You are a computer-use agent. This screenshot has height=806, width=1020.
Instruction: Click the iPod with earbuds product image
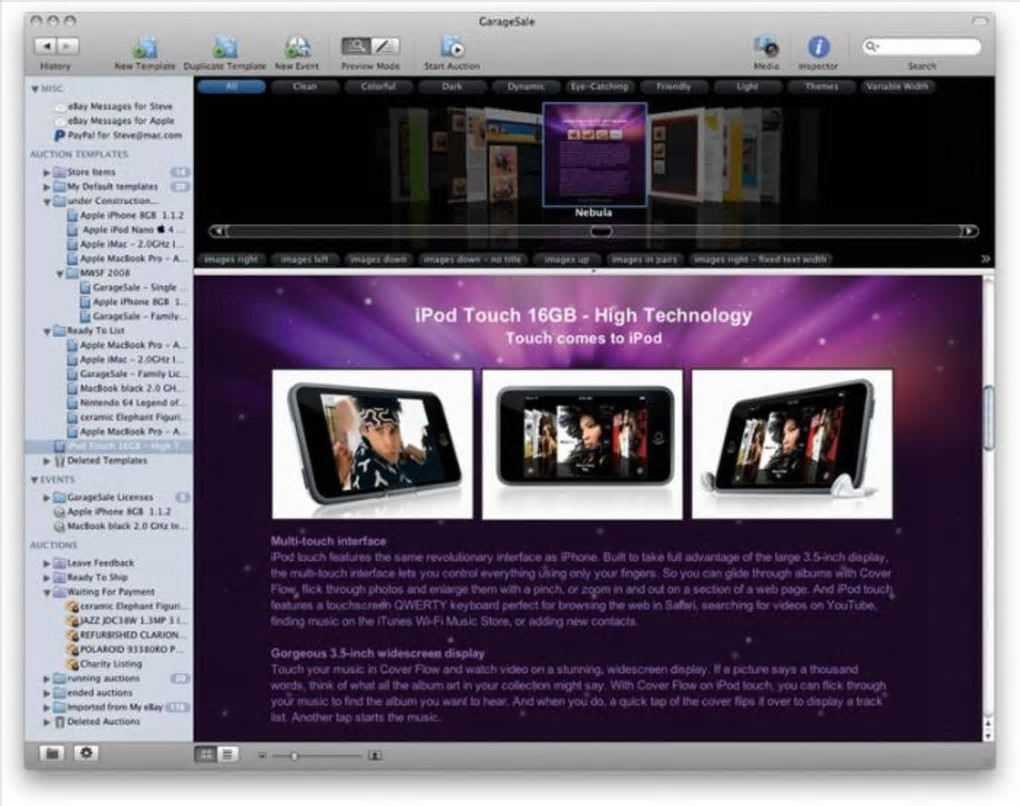click(x=792, y=444)
